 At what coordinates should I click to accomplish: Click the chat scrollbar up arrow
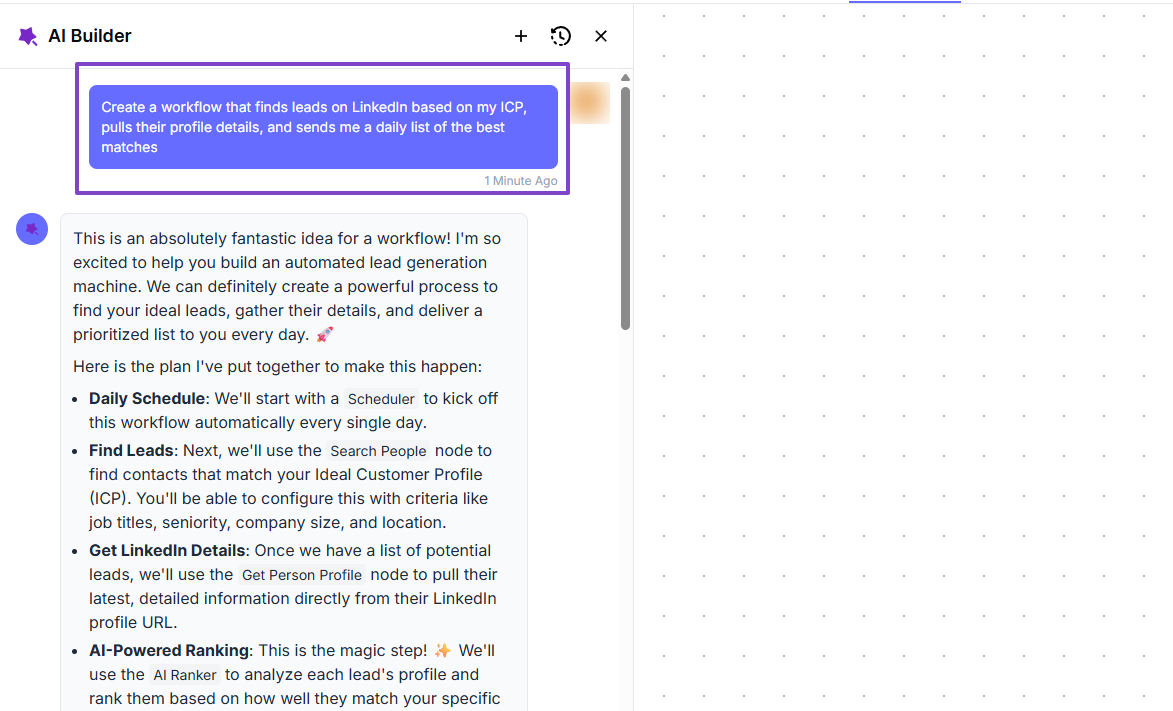pyautogui.click(x=625, y=78)
